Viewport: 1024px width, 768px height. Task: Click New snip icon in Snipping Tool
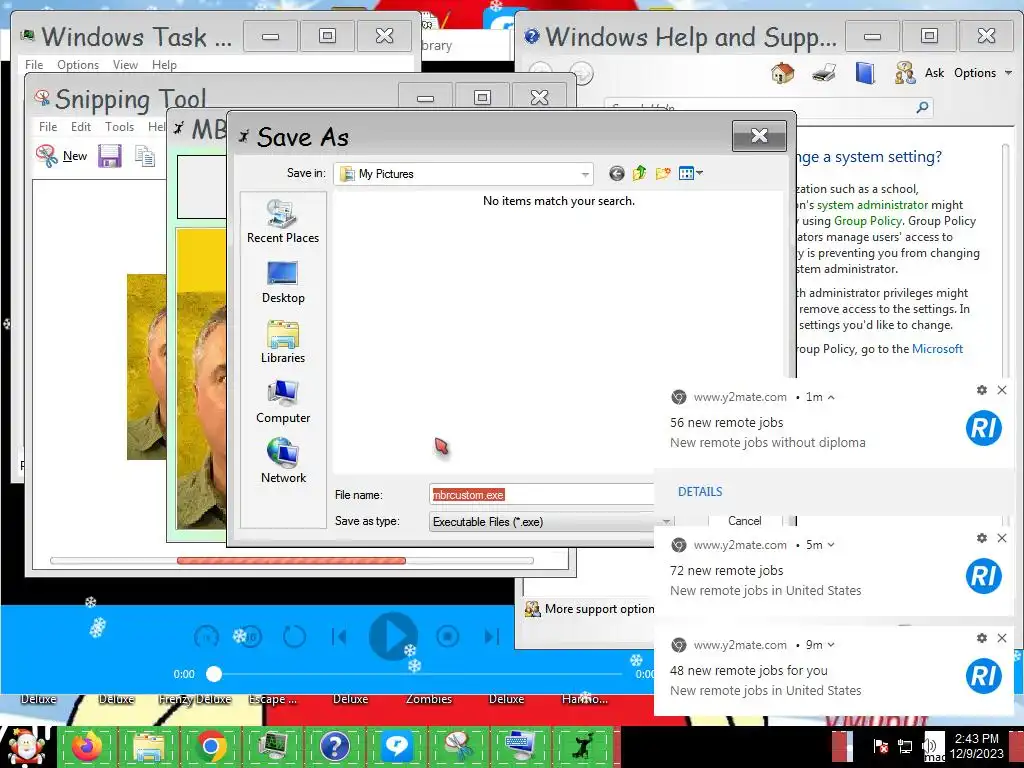[x=46, y=155]
